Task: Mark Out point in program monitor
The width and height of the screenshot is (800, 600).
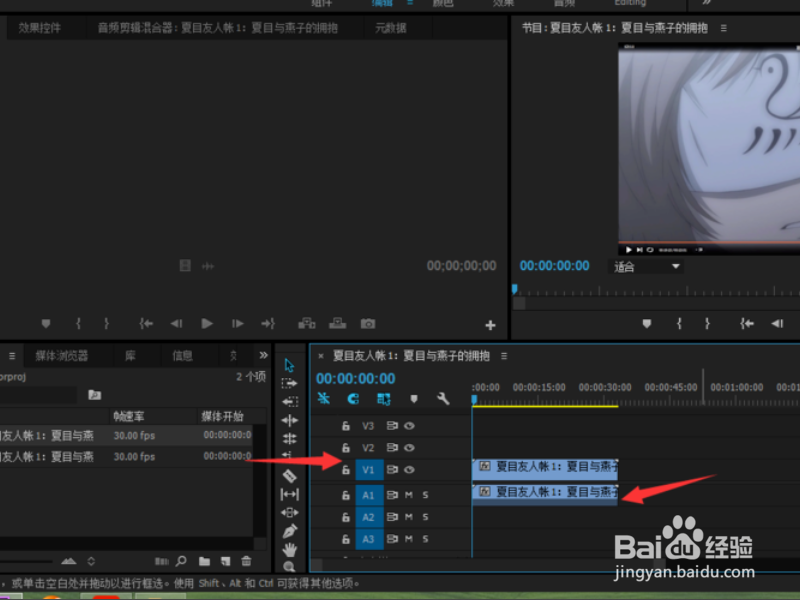Action: click(x=707, y=323)
